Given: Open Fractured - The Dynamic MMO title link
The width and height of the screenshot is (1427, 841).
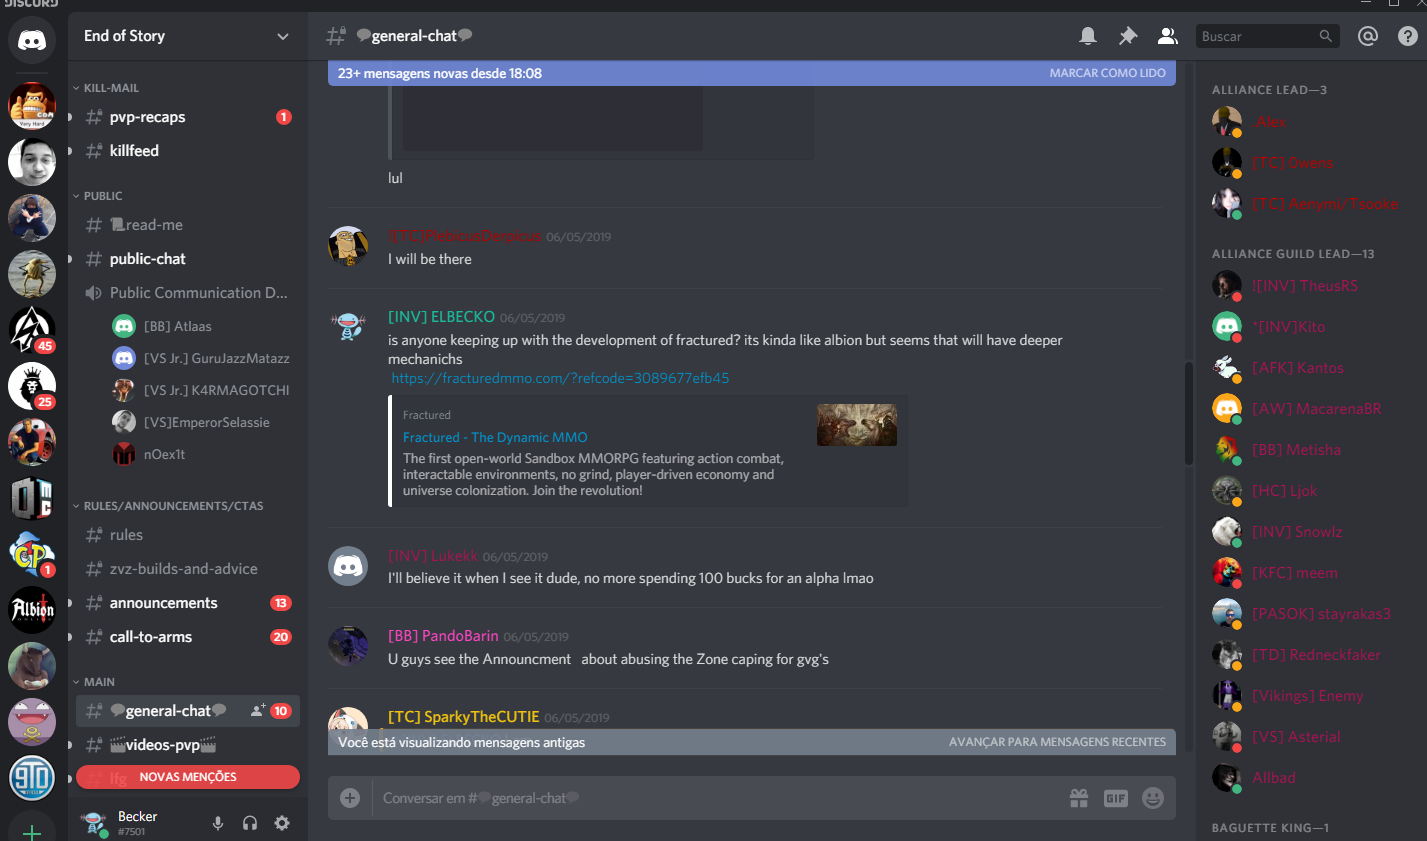Looking at the screenshot, I should pos(495,437).
